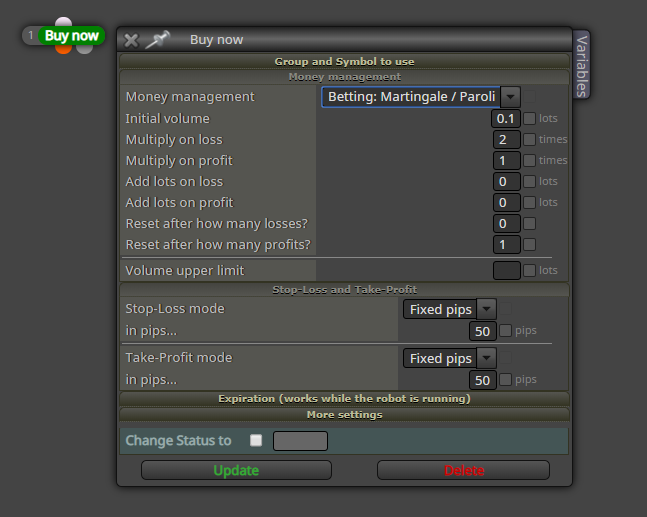Click the Buy now panel title text
647x517 pixels.
click(x=216, y=40)
